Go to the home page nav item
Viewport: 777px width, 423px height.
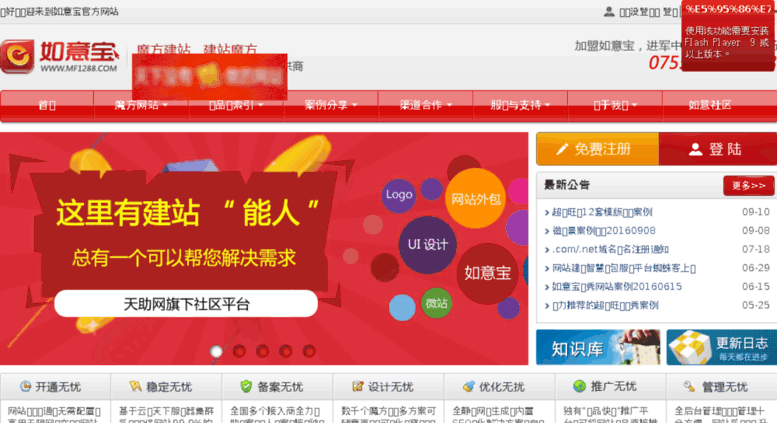[47, 105]
